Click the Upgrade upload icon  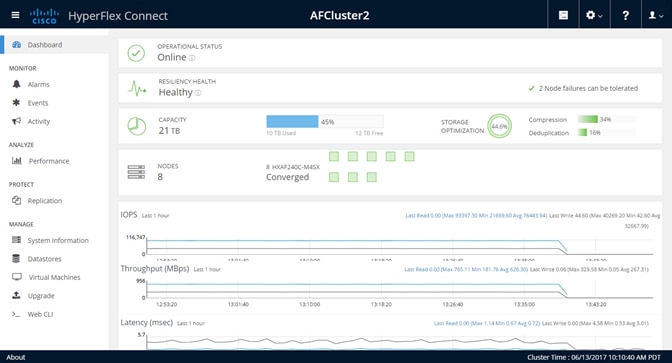click(16, 295)
